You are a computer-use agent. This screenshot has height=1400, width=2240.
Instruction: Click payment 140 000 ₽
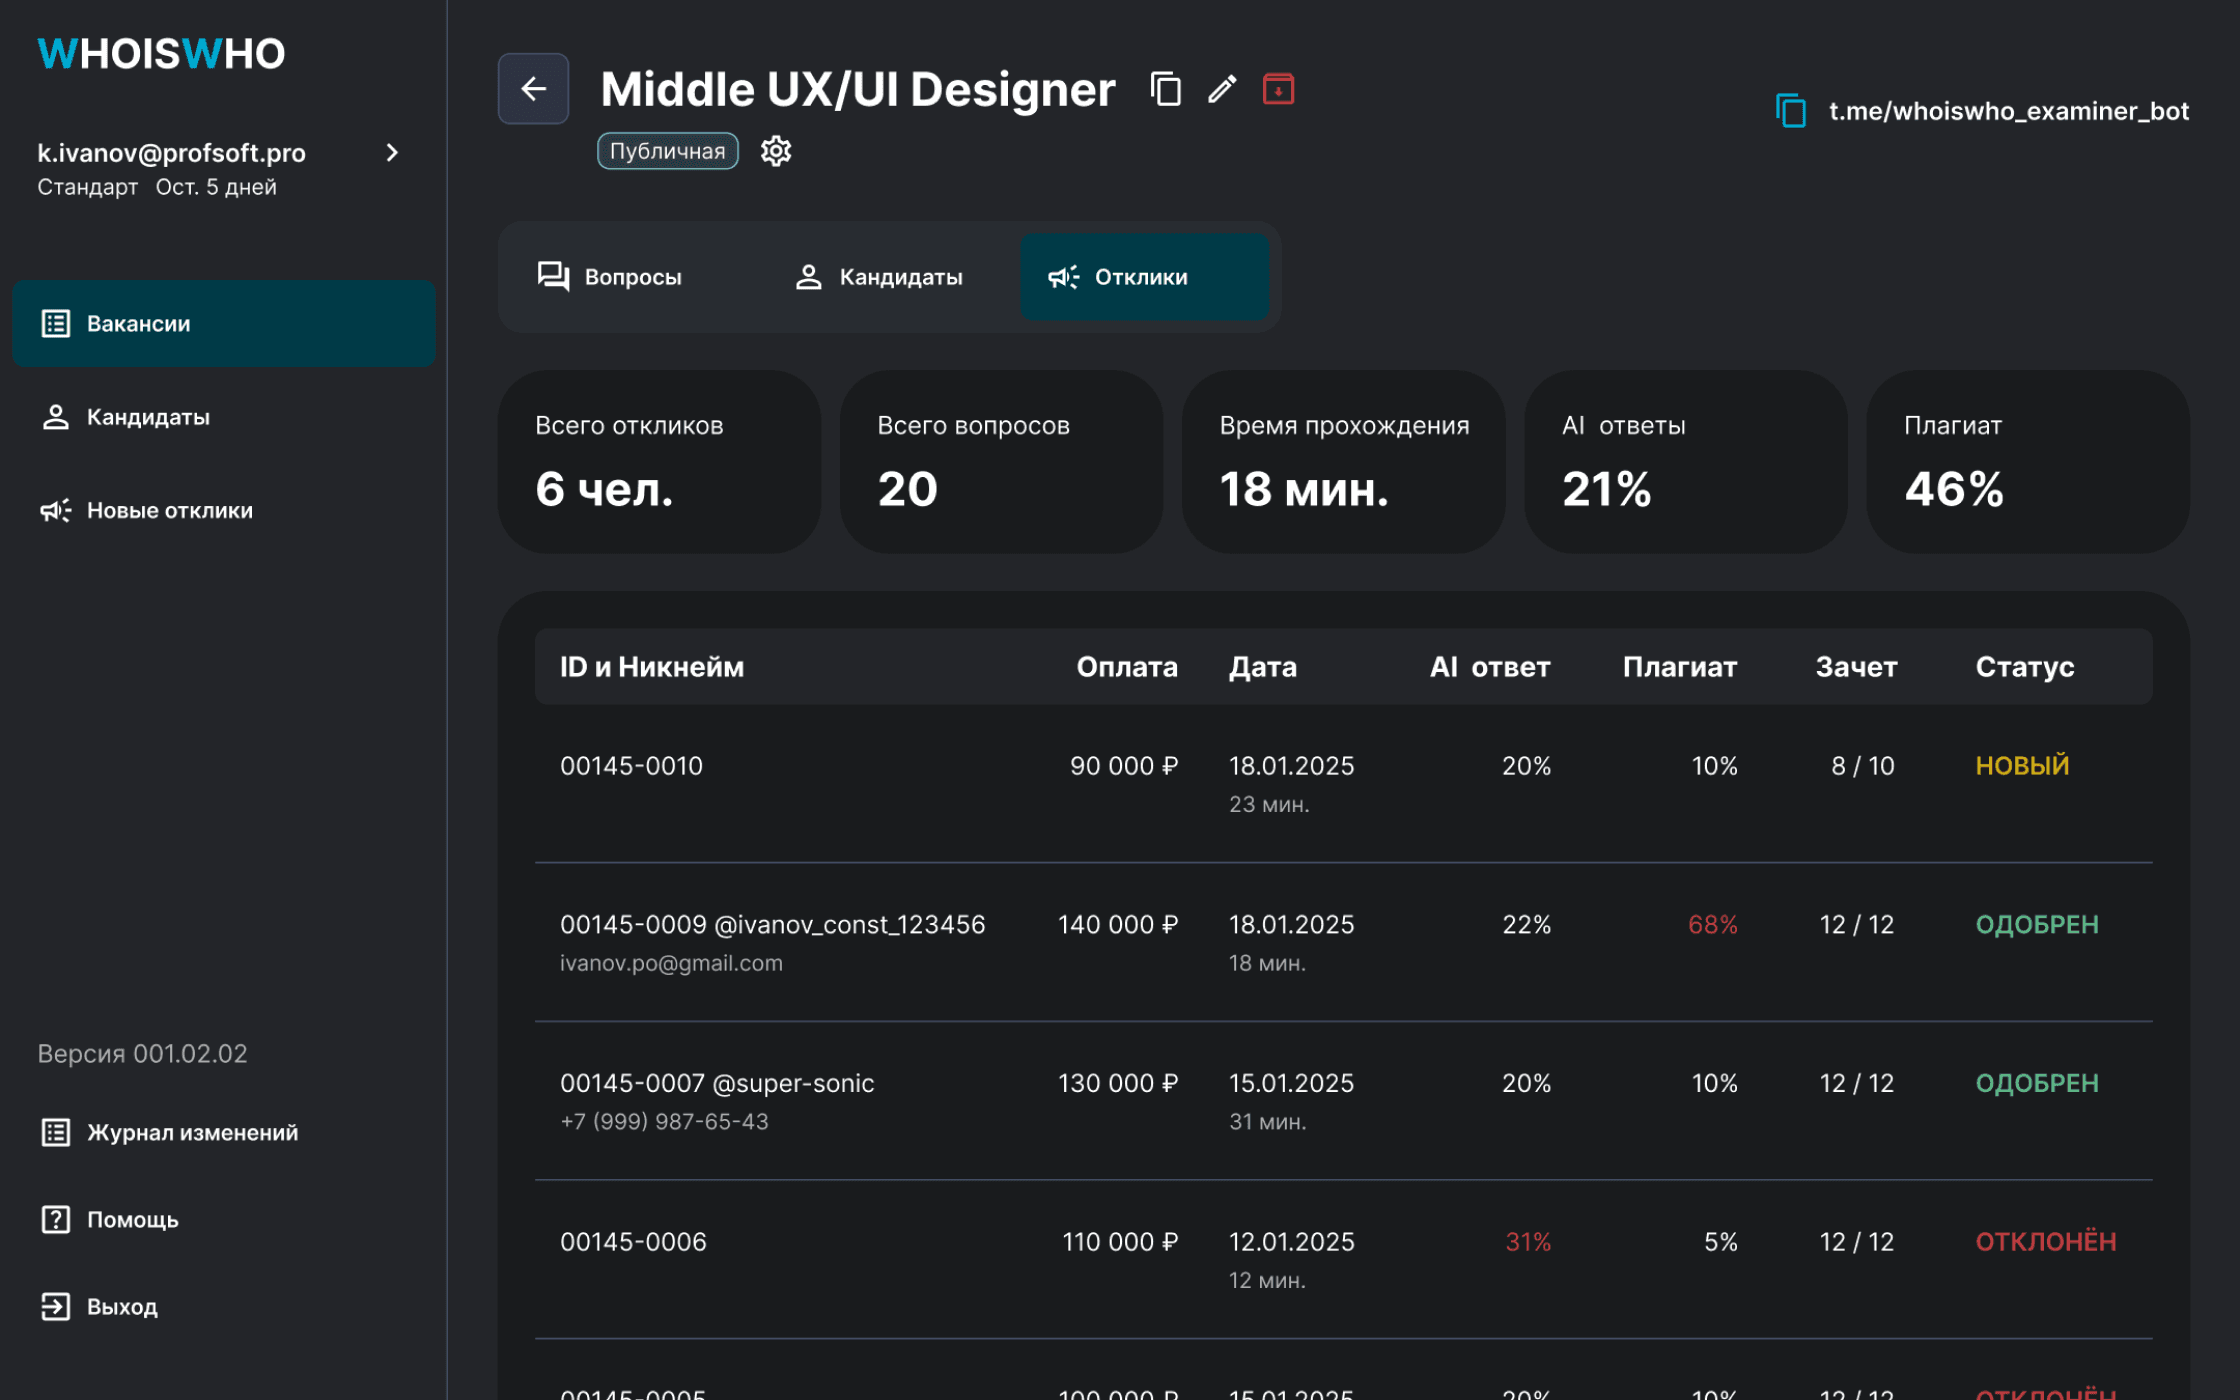click(x=1118, y=925)
